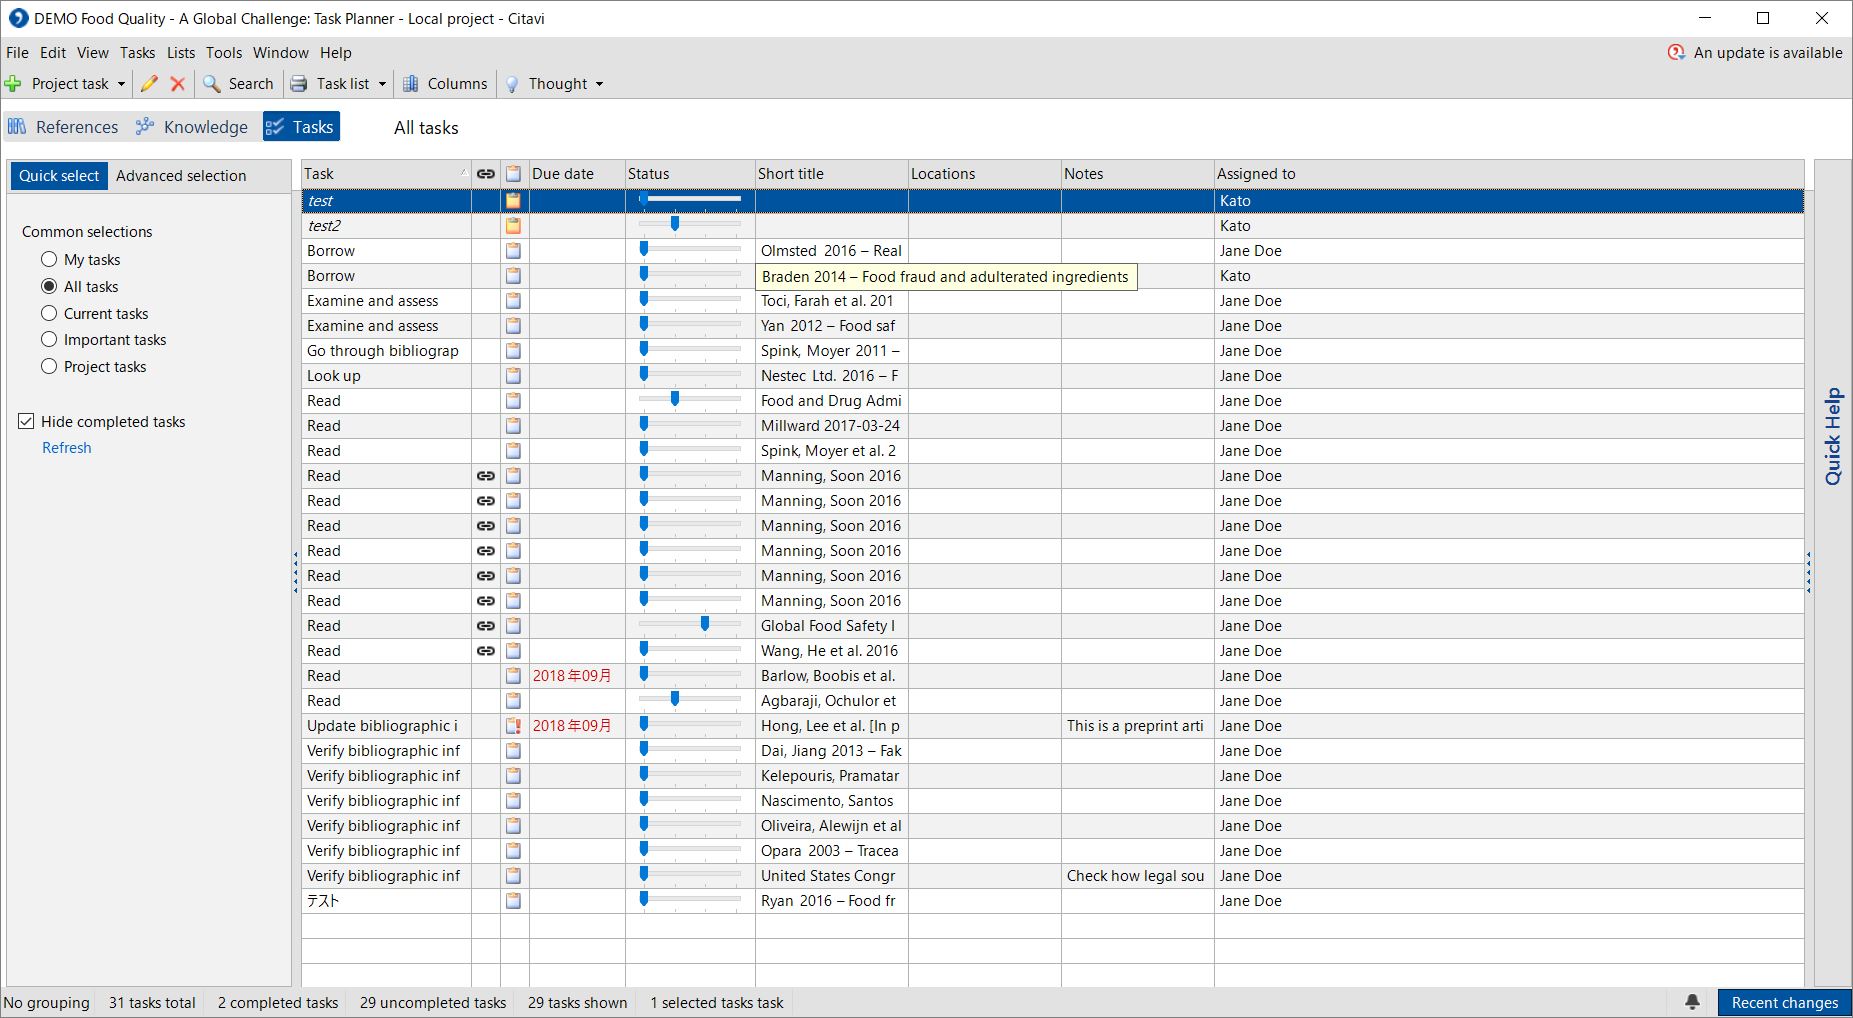Click the pencil edit task icon
Image resolution: width=1853 pixels, height=1018 pixels.
click(x=149, y=84)
